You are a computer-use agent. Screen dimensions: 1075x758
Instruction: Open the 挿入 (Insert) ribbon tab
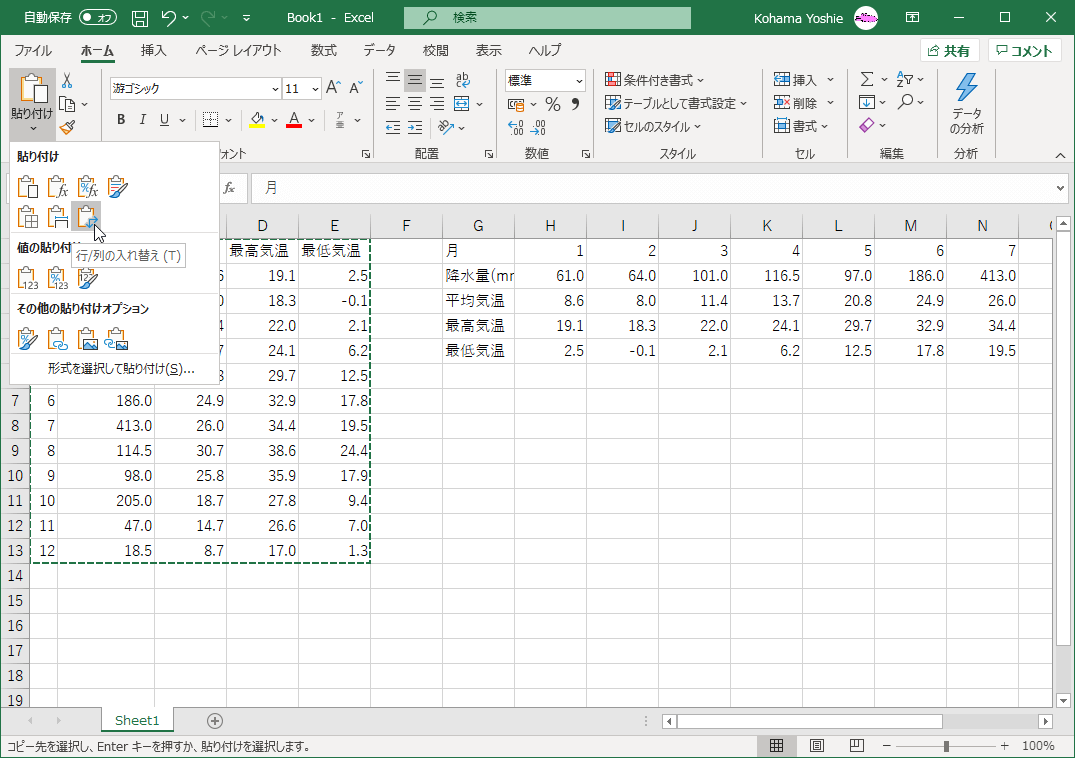pos(153,50)
